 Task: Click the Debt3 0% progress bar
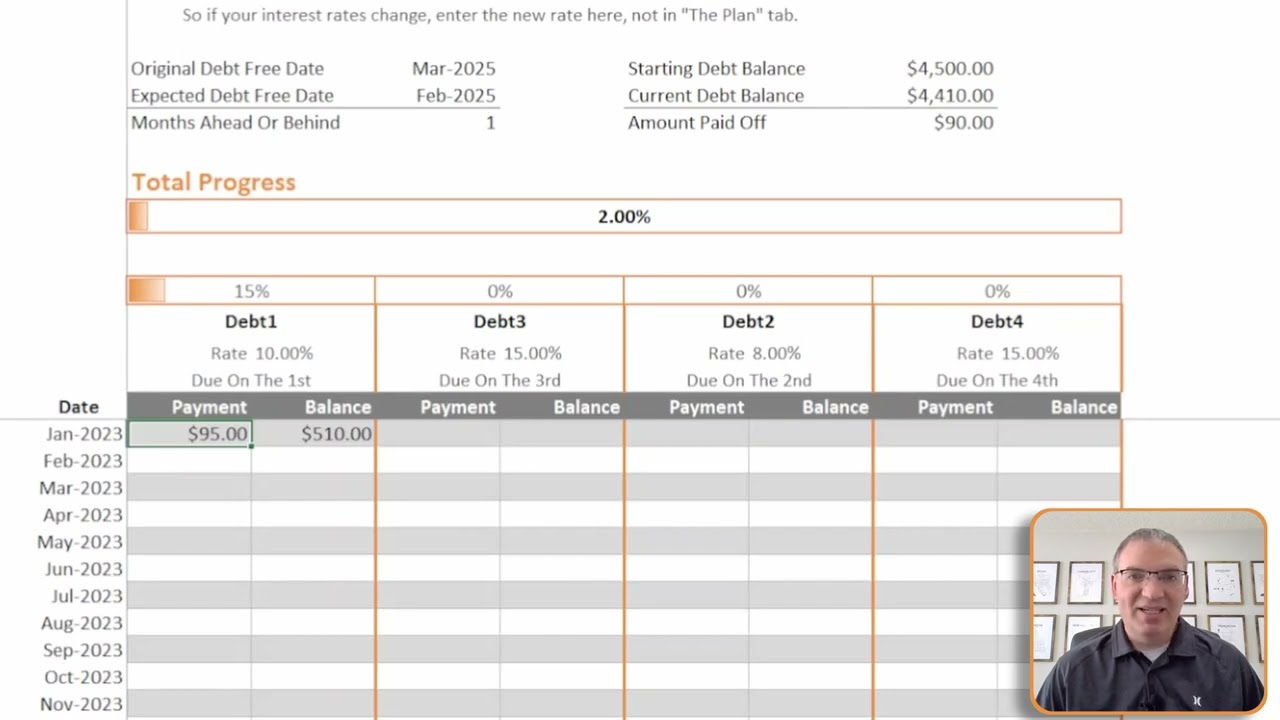tap(499, 291)
